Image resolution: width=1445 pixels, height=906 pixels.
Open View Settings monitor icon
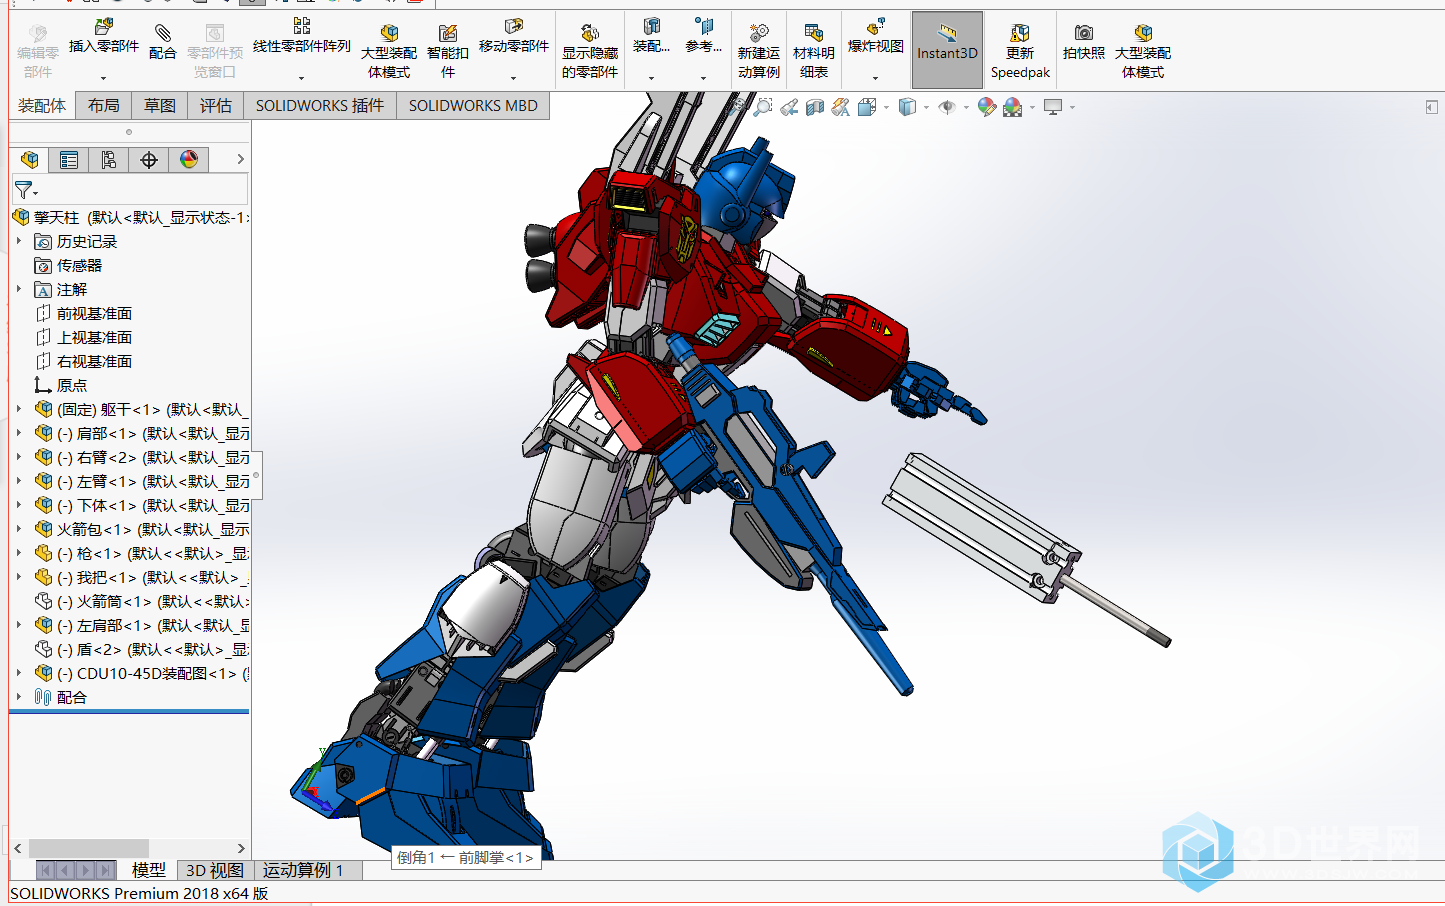(x=1053, y=107)
